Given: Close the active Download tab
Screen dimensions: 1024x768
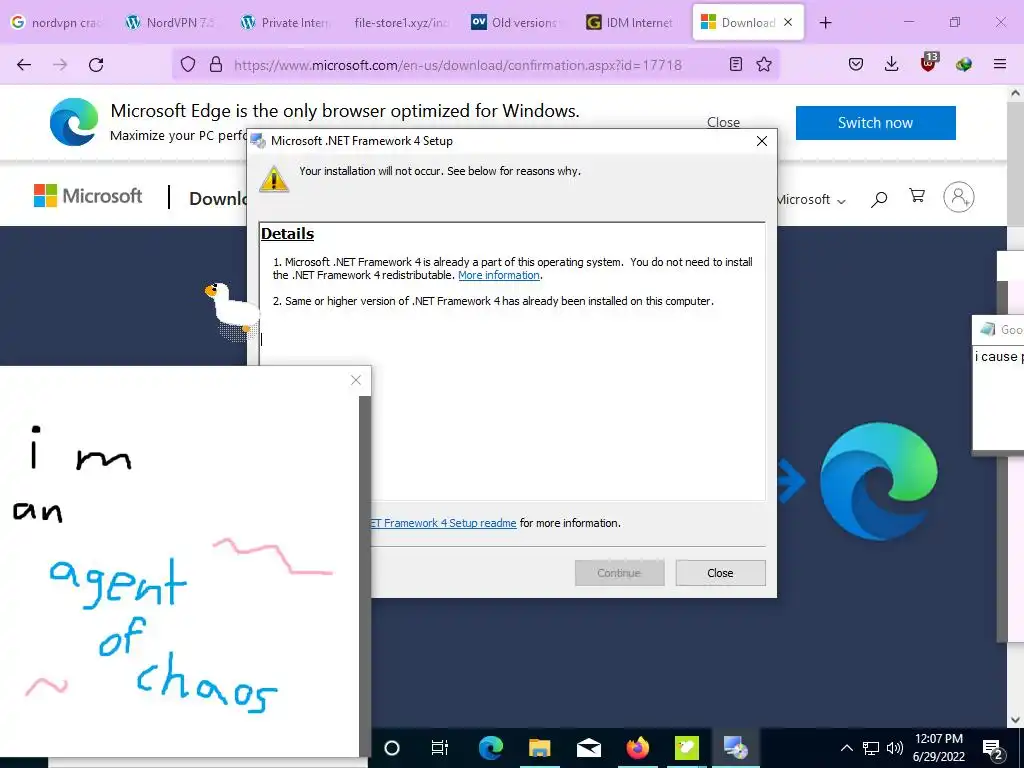Looking at the screenshot, I should click(x=788, y=22).
